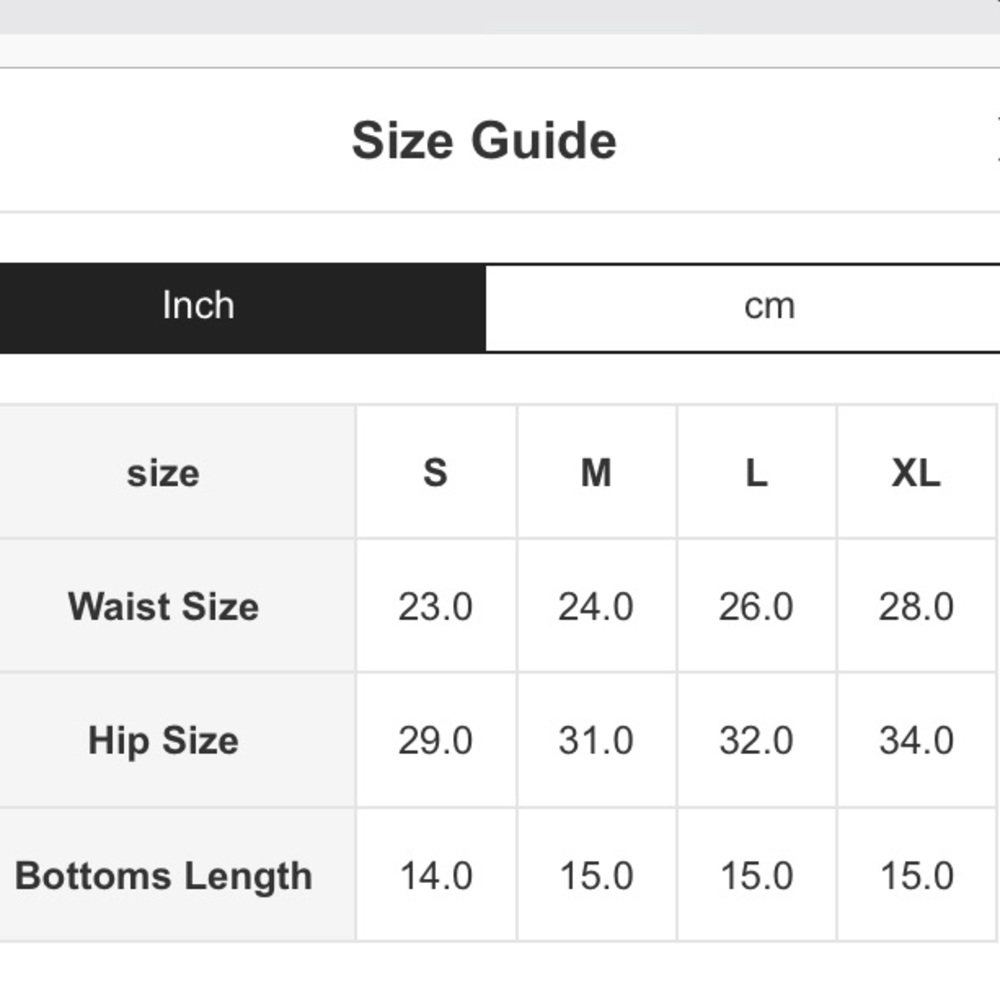Viewport: 1000px width, 1000px height.
Task: Select hip value 32.0 for size L
Action: coord(756,740)
